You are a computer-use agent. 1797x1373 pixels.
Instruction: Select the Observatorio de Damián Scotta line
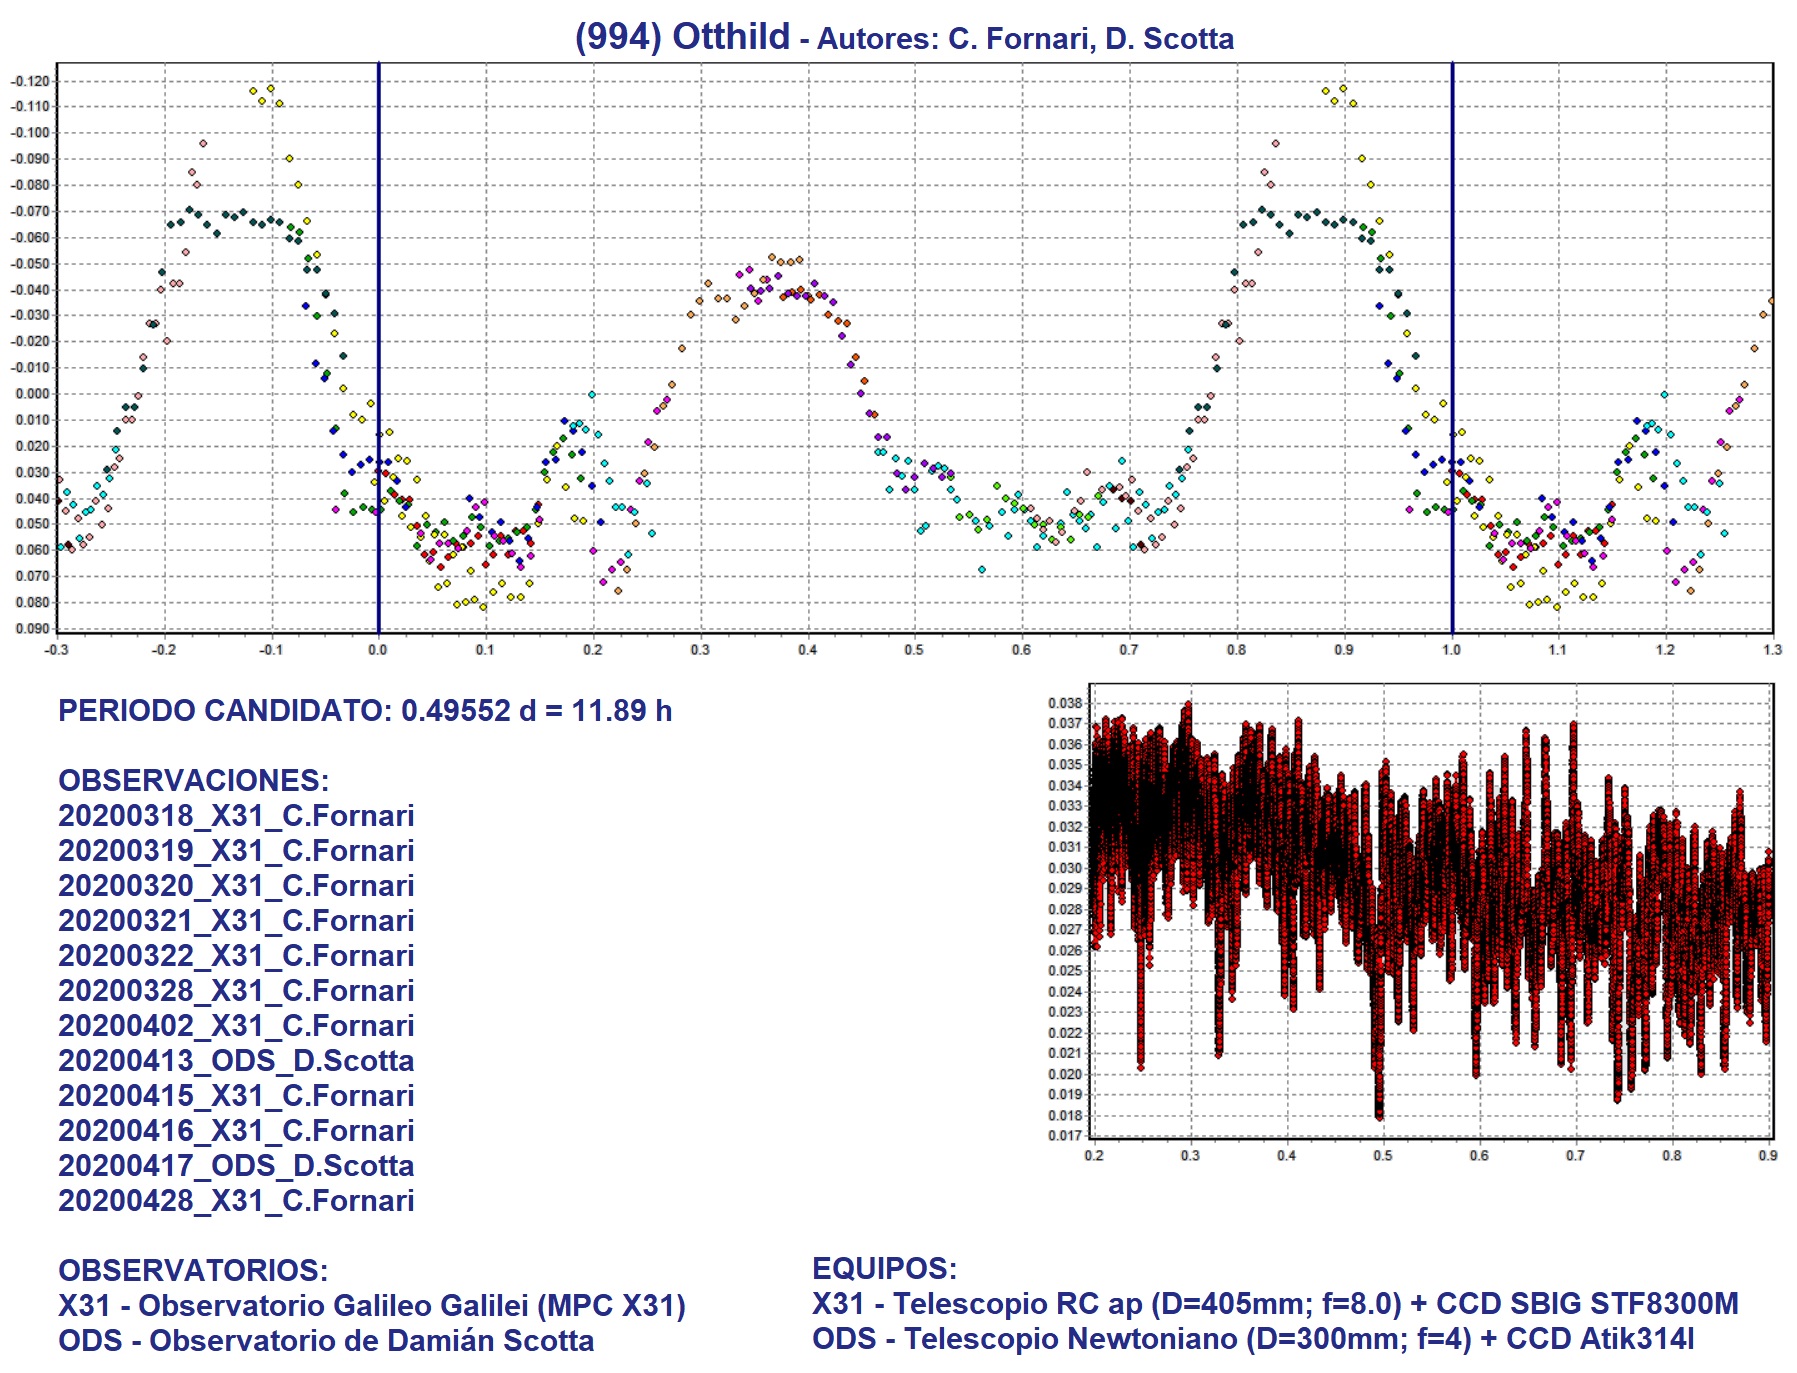click(x=326, y=1341)
